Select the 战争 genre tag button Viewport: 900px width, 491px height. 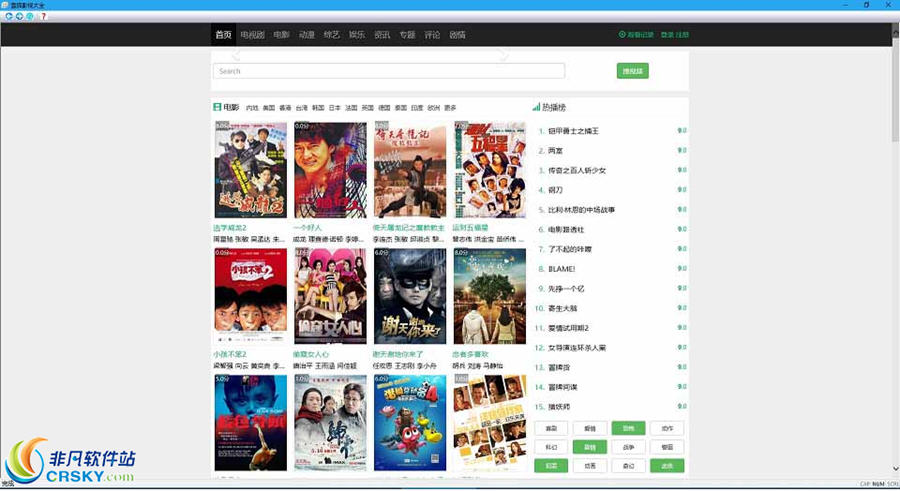tap(629, 447)
